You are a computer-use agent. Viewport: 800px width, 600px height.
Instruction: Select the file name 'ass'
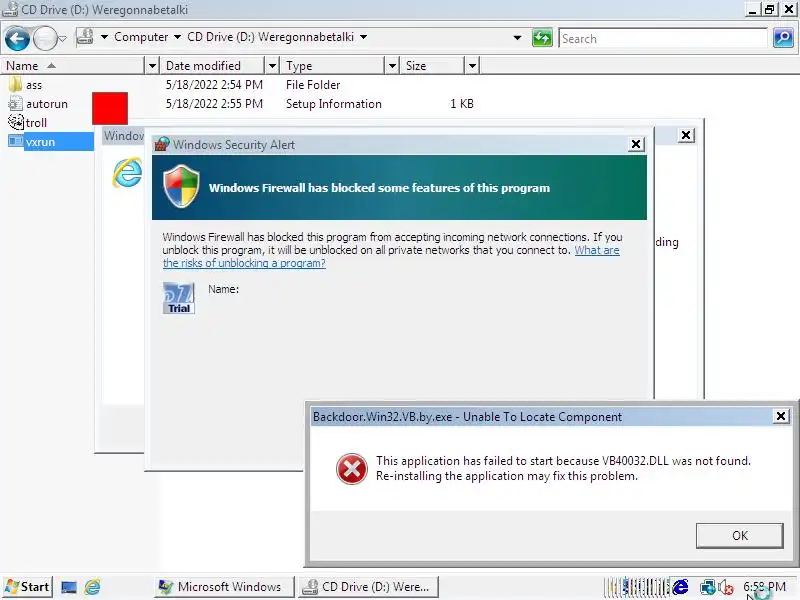[34, 85]
